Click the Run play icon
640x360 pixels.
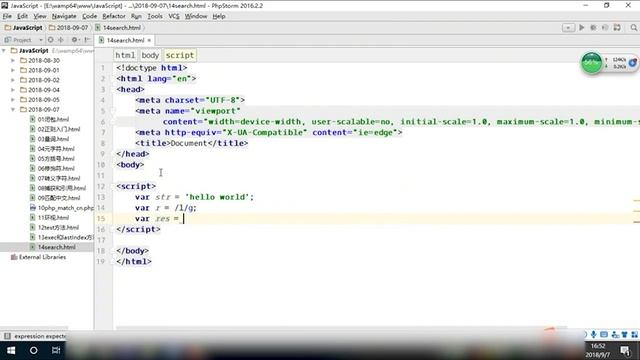click(x=582, y=28)
